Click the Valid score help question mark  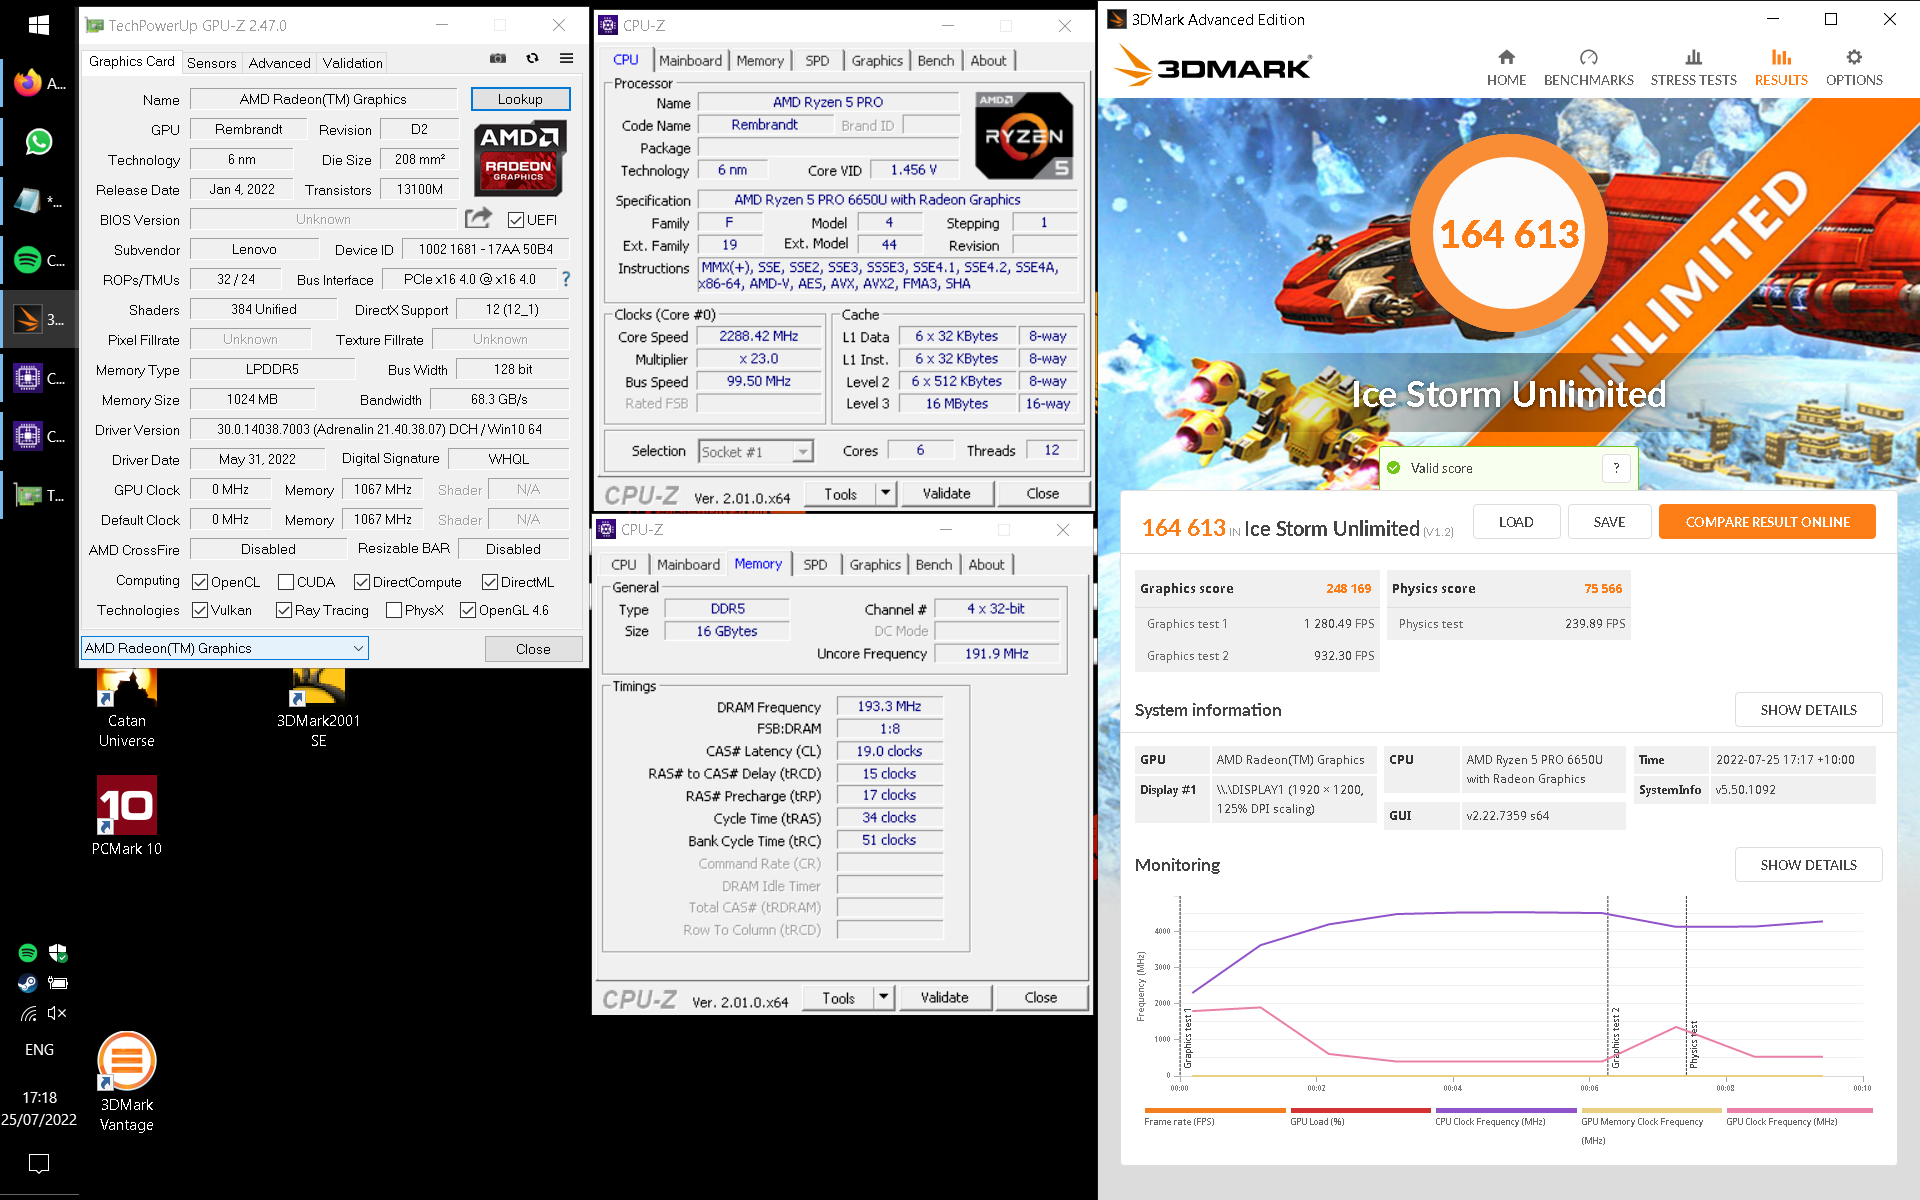coord(1616,468)
